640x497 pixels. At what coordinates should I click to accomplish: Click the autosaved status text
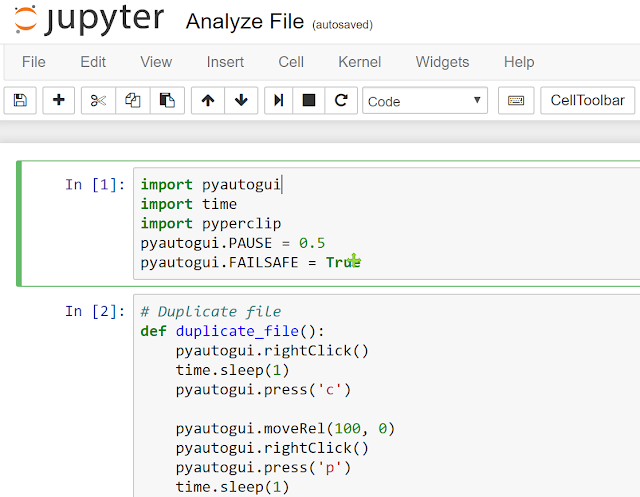coord(342,25)
